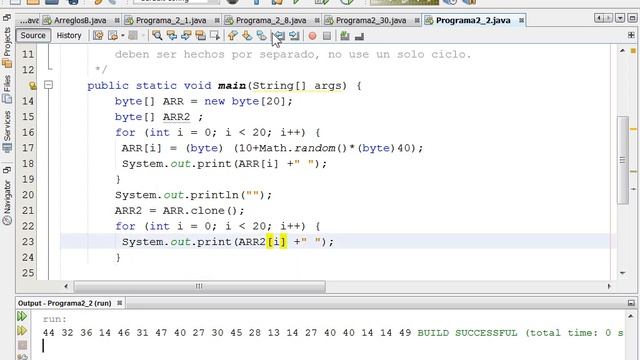Image resolution: width=640 pixels, height=360 pixels.
Task: Click the horizontal editor scrollbar thumb
Action: click(x=200, y=286)
